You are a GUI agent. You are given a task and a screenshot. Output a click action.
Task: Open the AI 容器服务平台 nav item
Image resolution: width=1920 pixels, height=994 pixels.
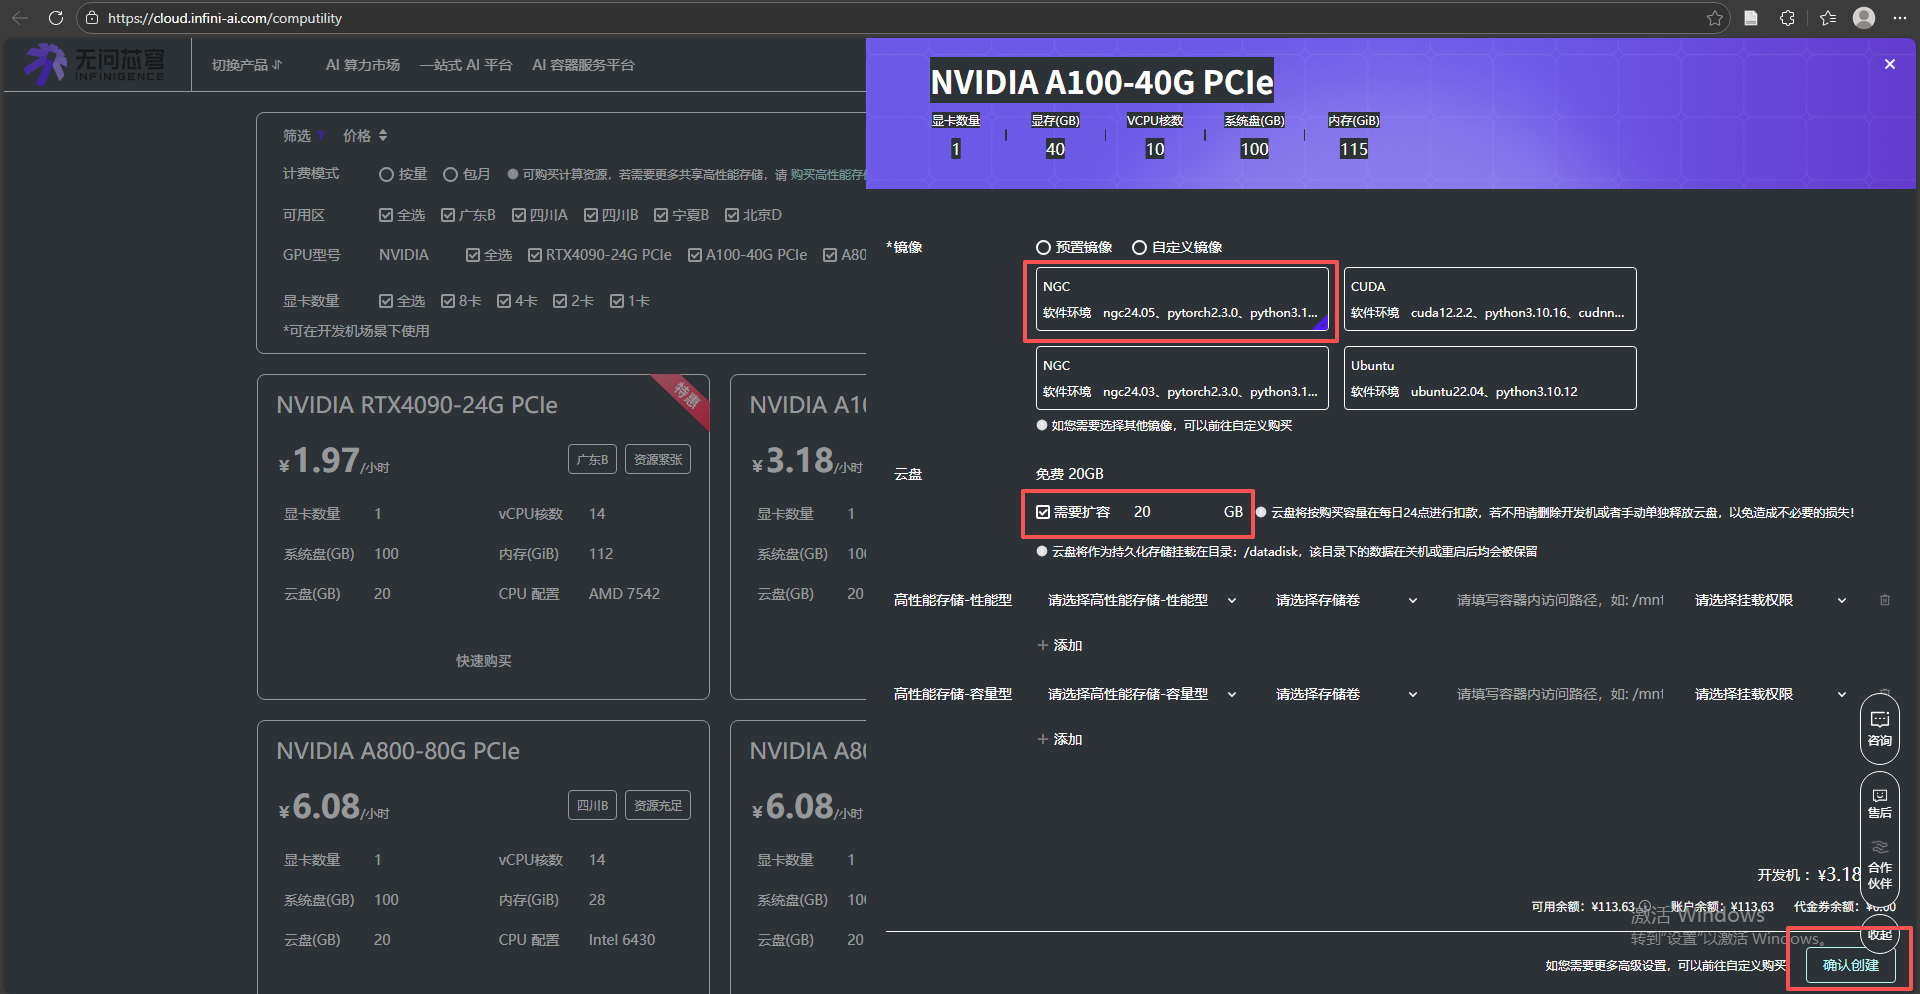[583, 65]
